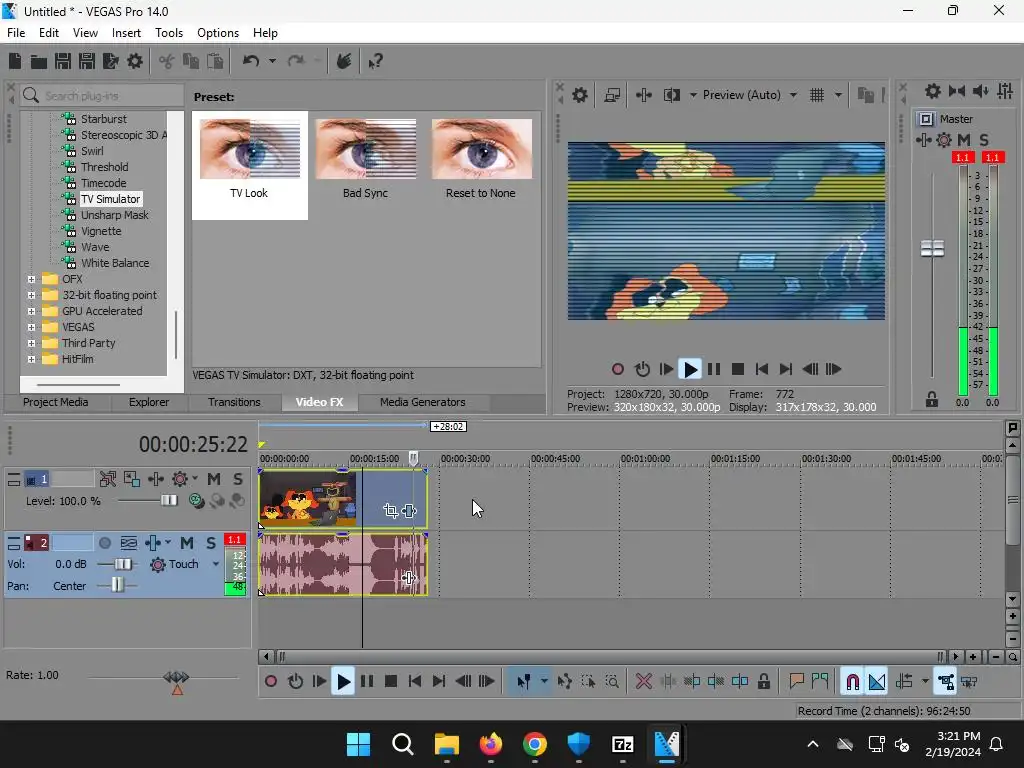Viewport: 1024px width, 768px height.
Task: Open Video Output FX icon in preview
Action: point(643,95)
